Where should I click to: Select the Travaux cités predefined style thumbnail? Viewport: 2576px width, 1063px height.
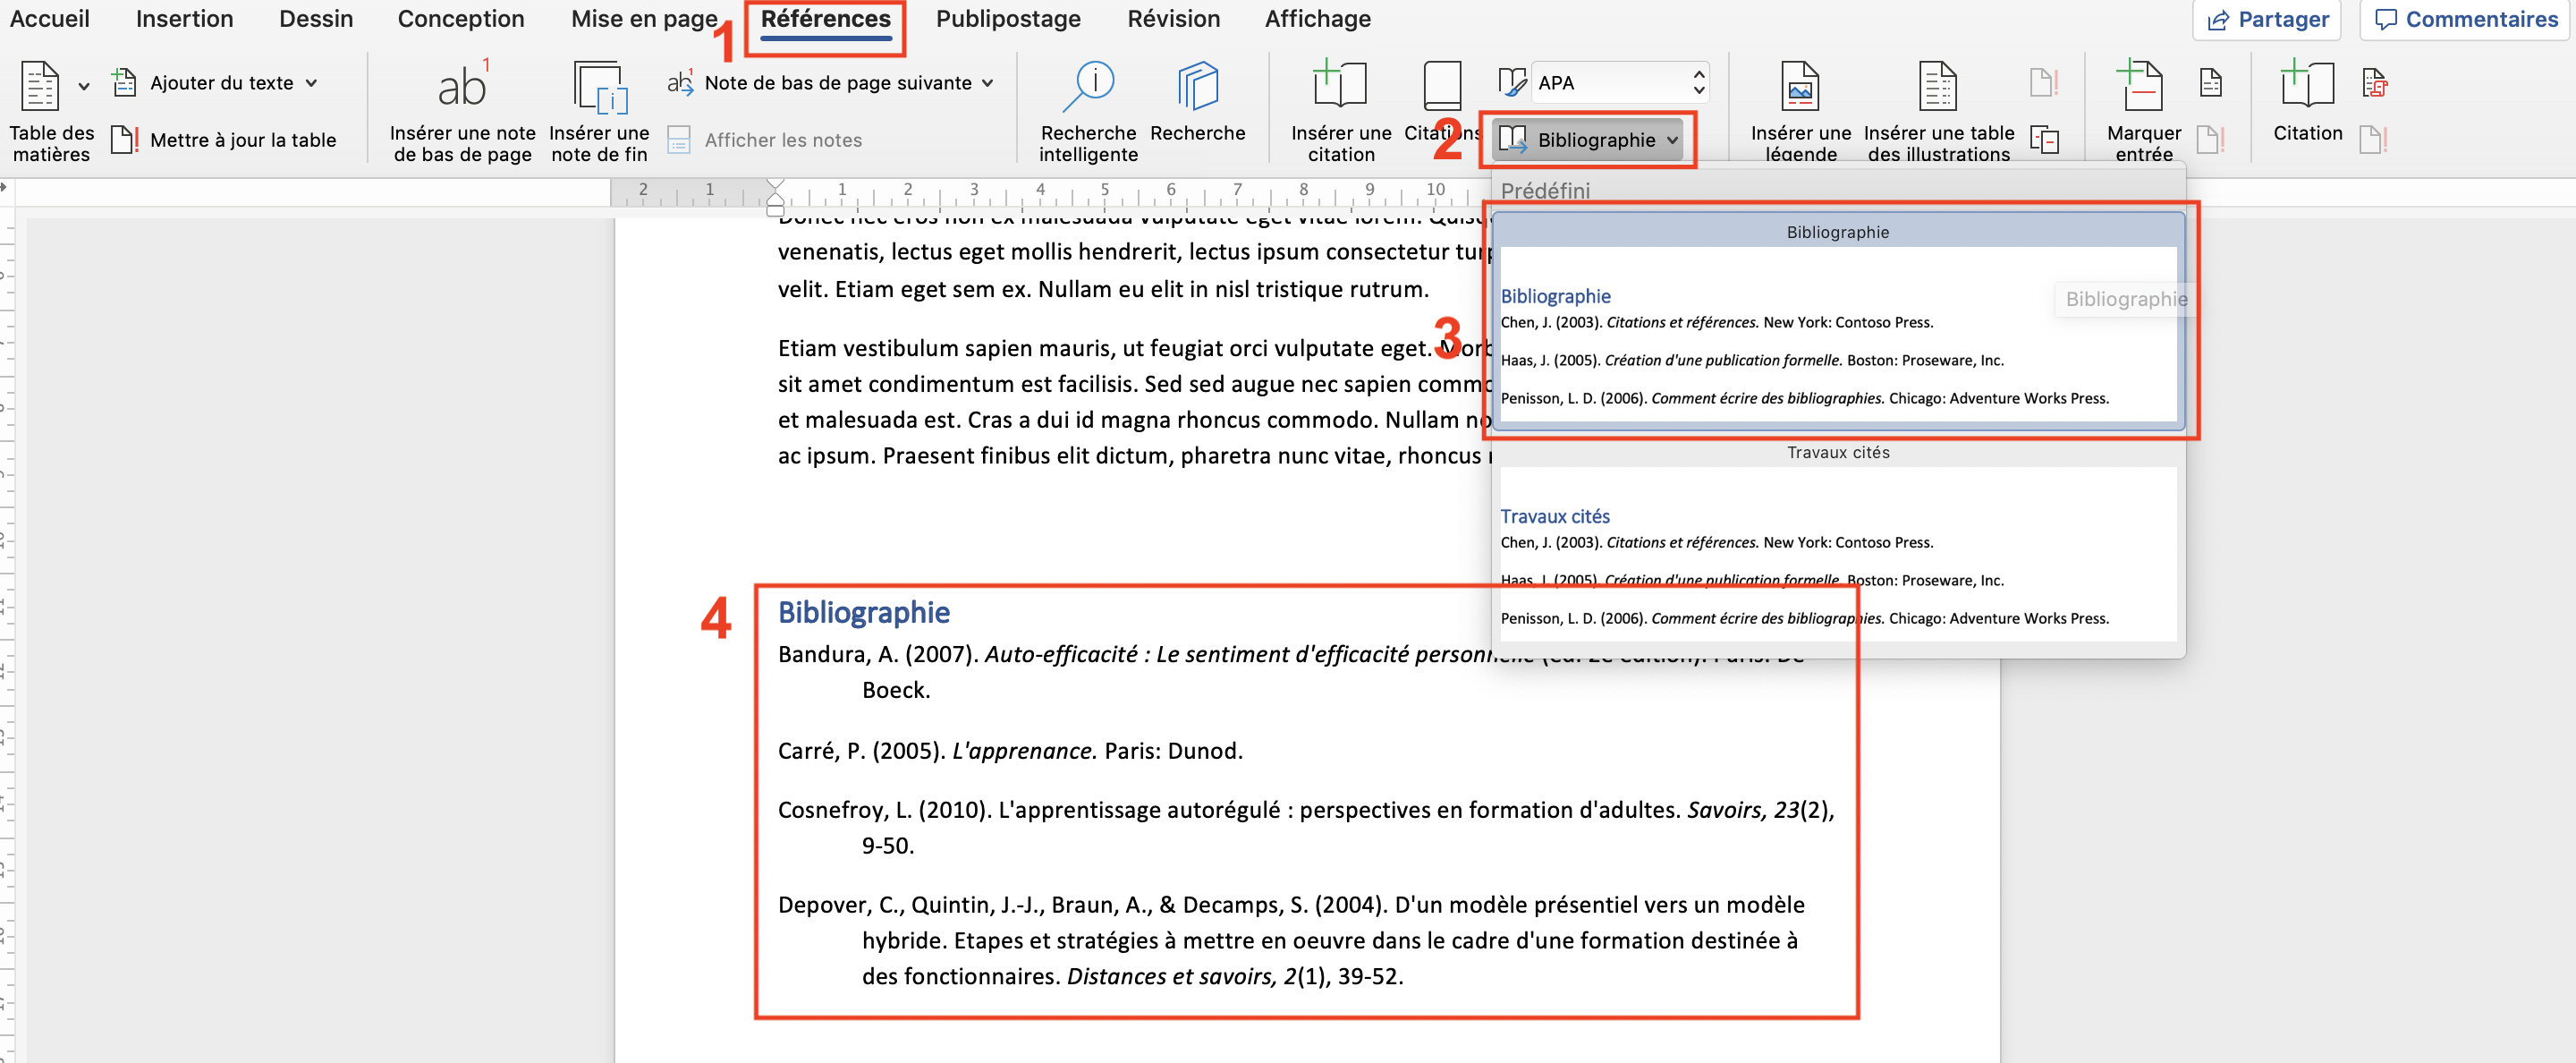coord(1837,542)
